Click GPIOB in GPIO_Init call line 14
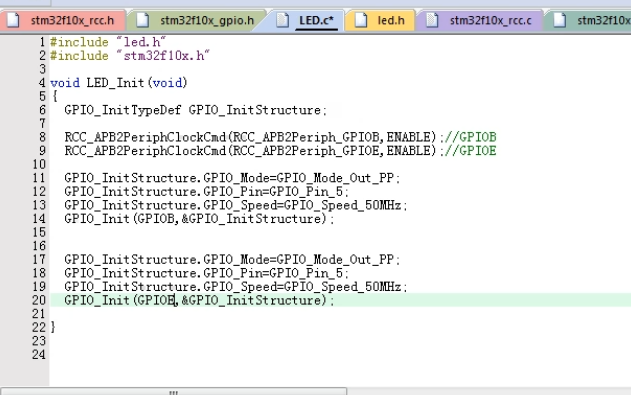The width and height of the screenshot is (631, 395). pos(156,219)
